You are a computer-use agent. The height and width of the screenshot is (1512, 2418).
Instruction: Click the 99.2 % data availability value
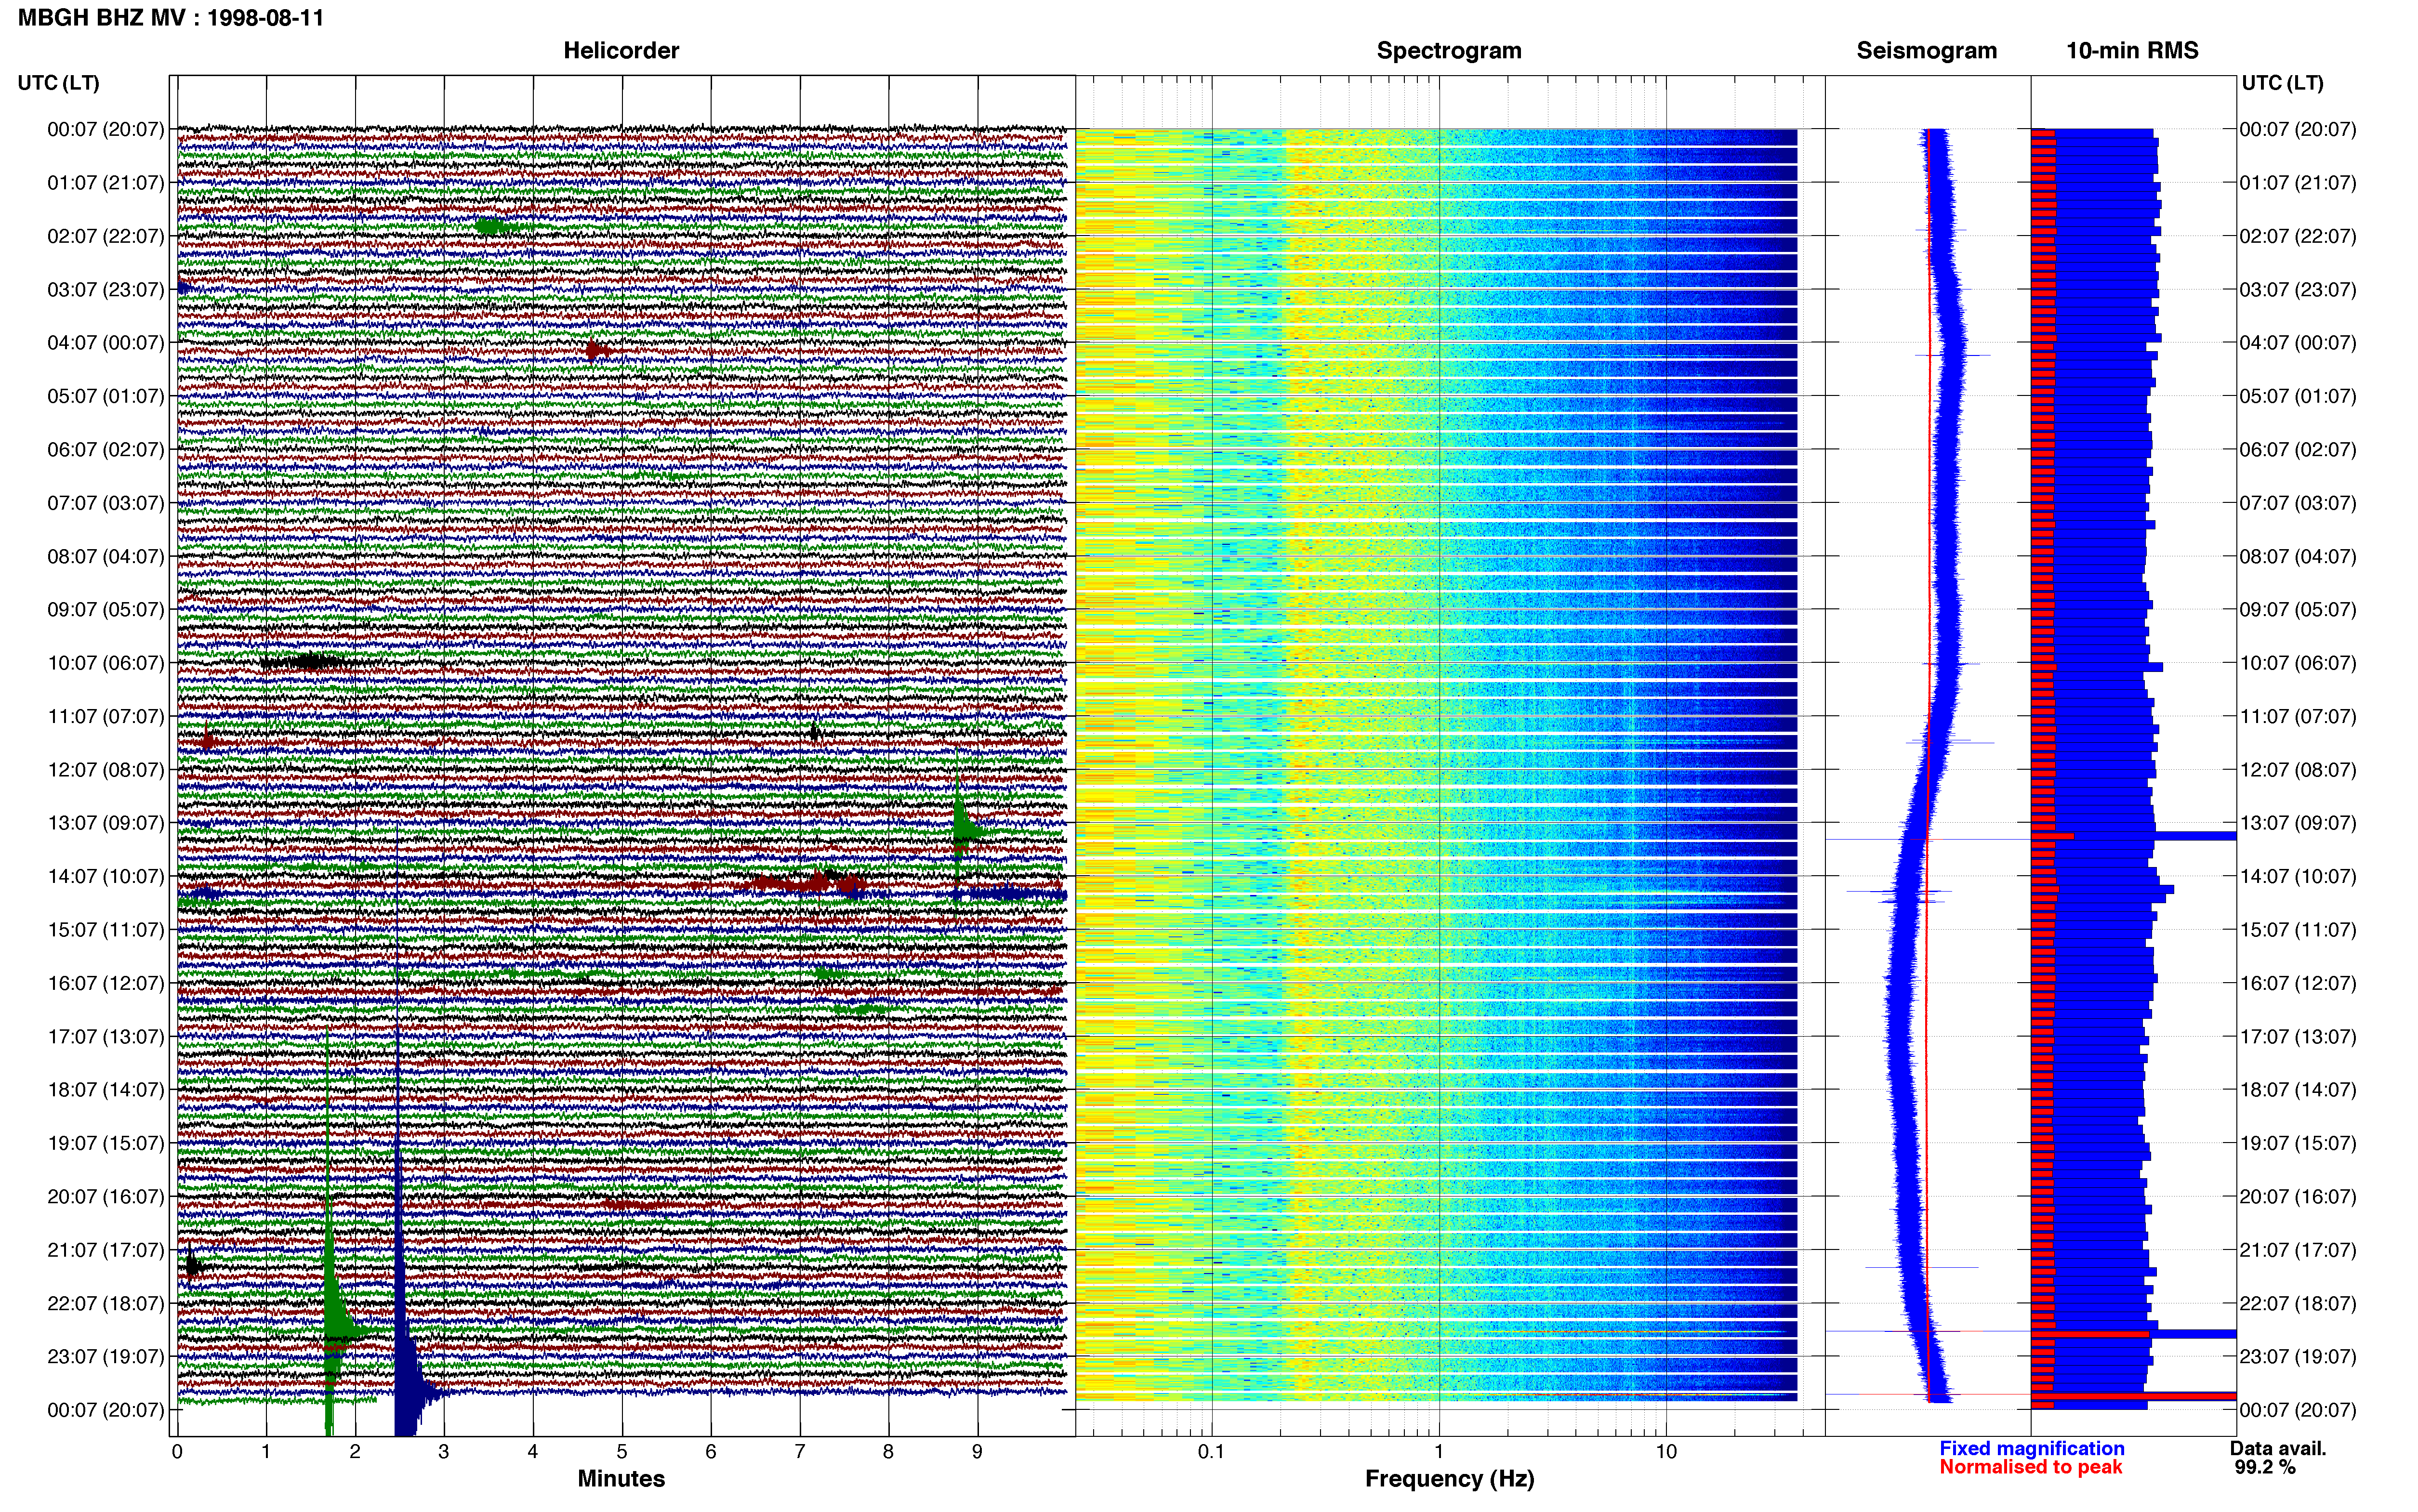pos(2265,1467)
